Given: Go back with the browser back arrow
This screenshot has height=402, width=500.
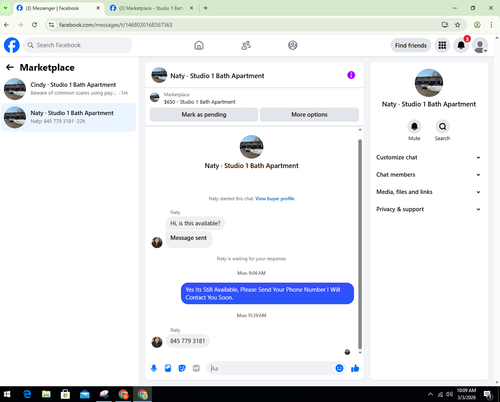Looking at the screenshot, I should pos(7,25).
